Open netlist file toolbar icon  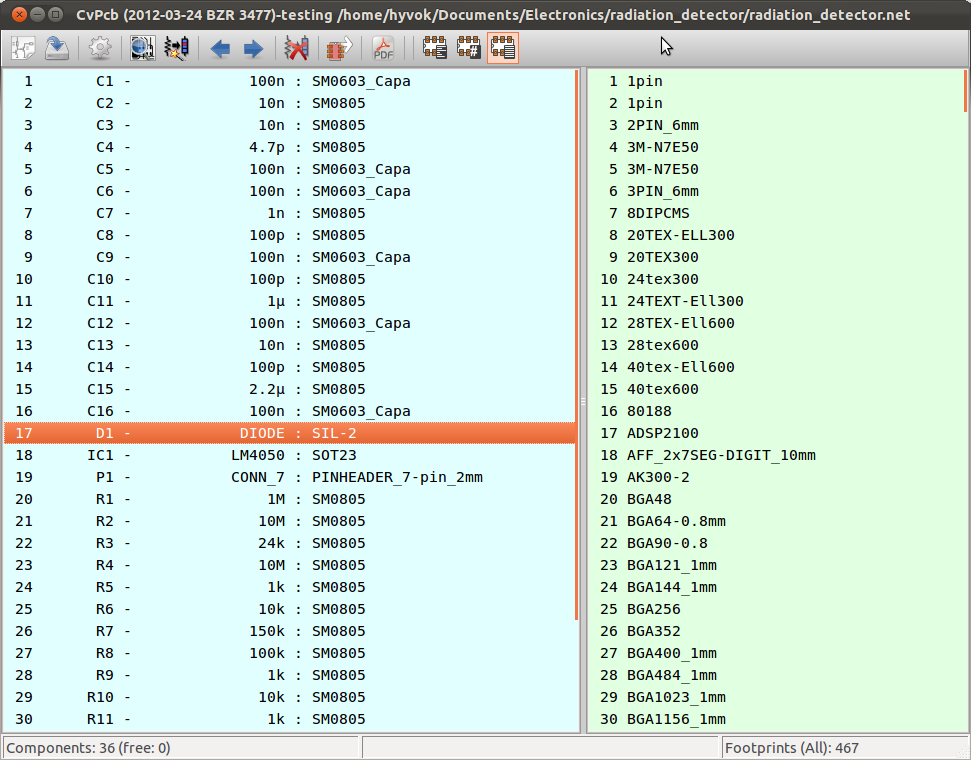pos(23,48)
